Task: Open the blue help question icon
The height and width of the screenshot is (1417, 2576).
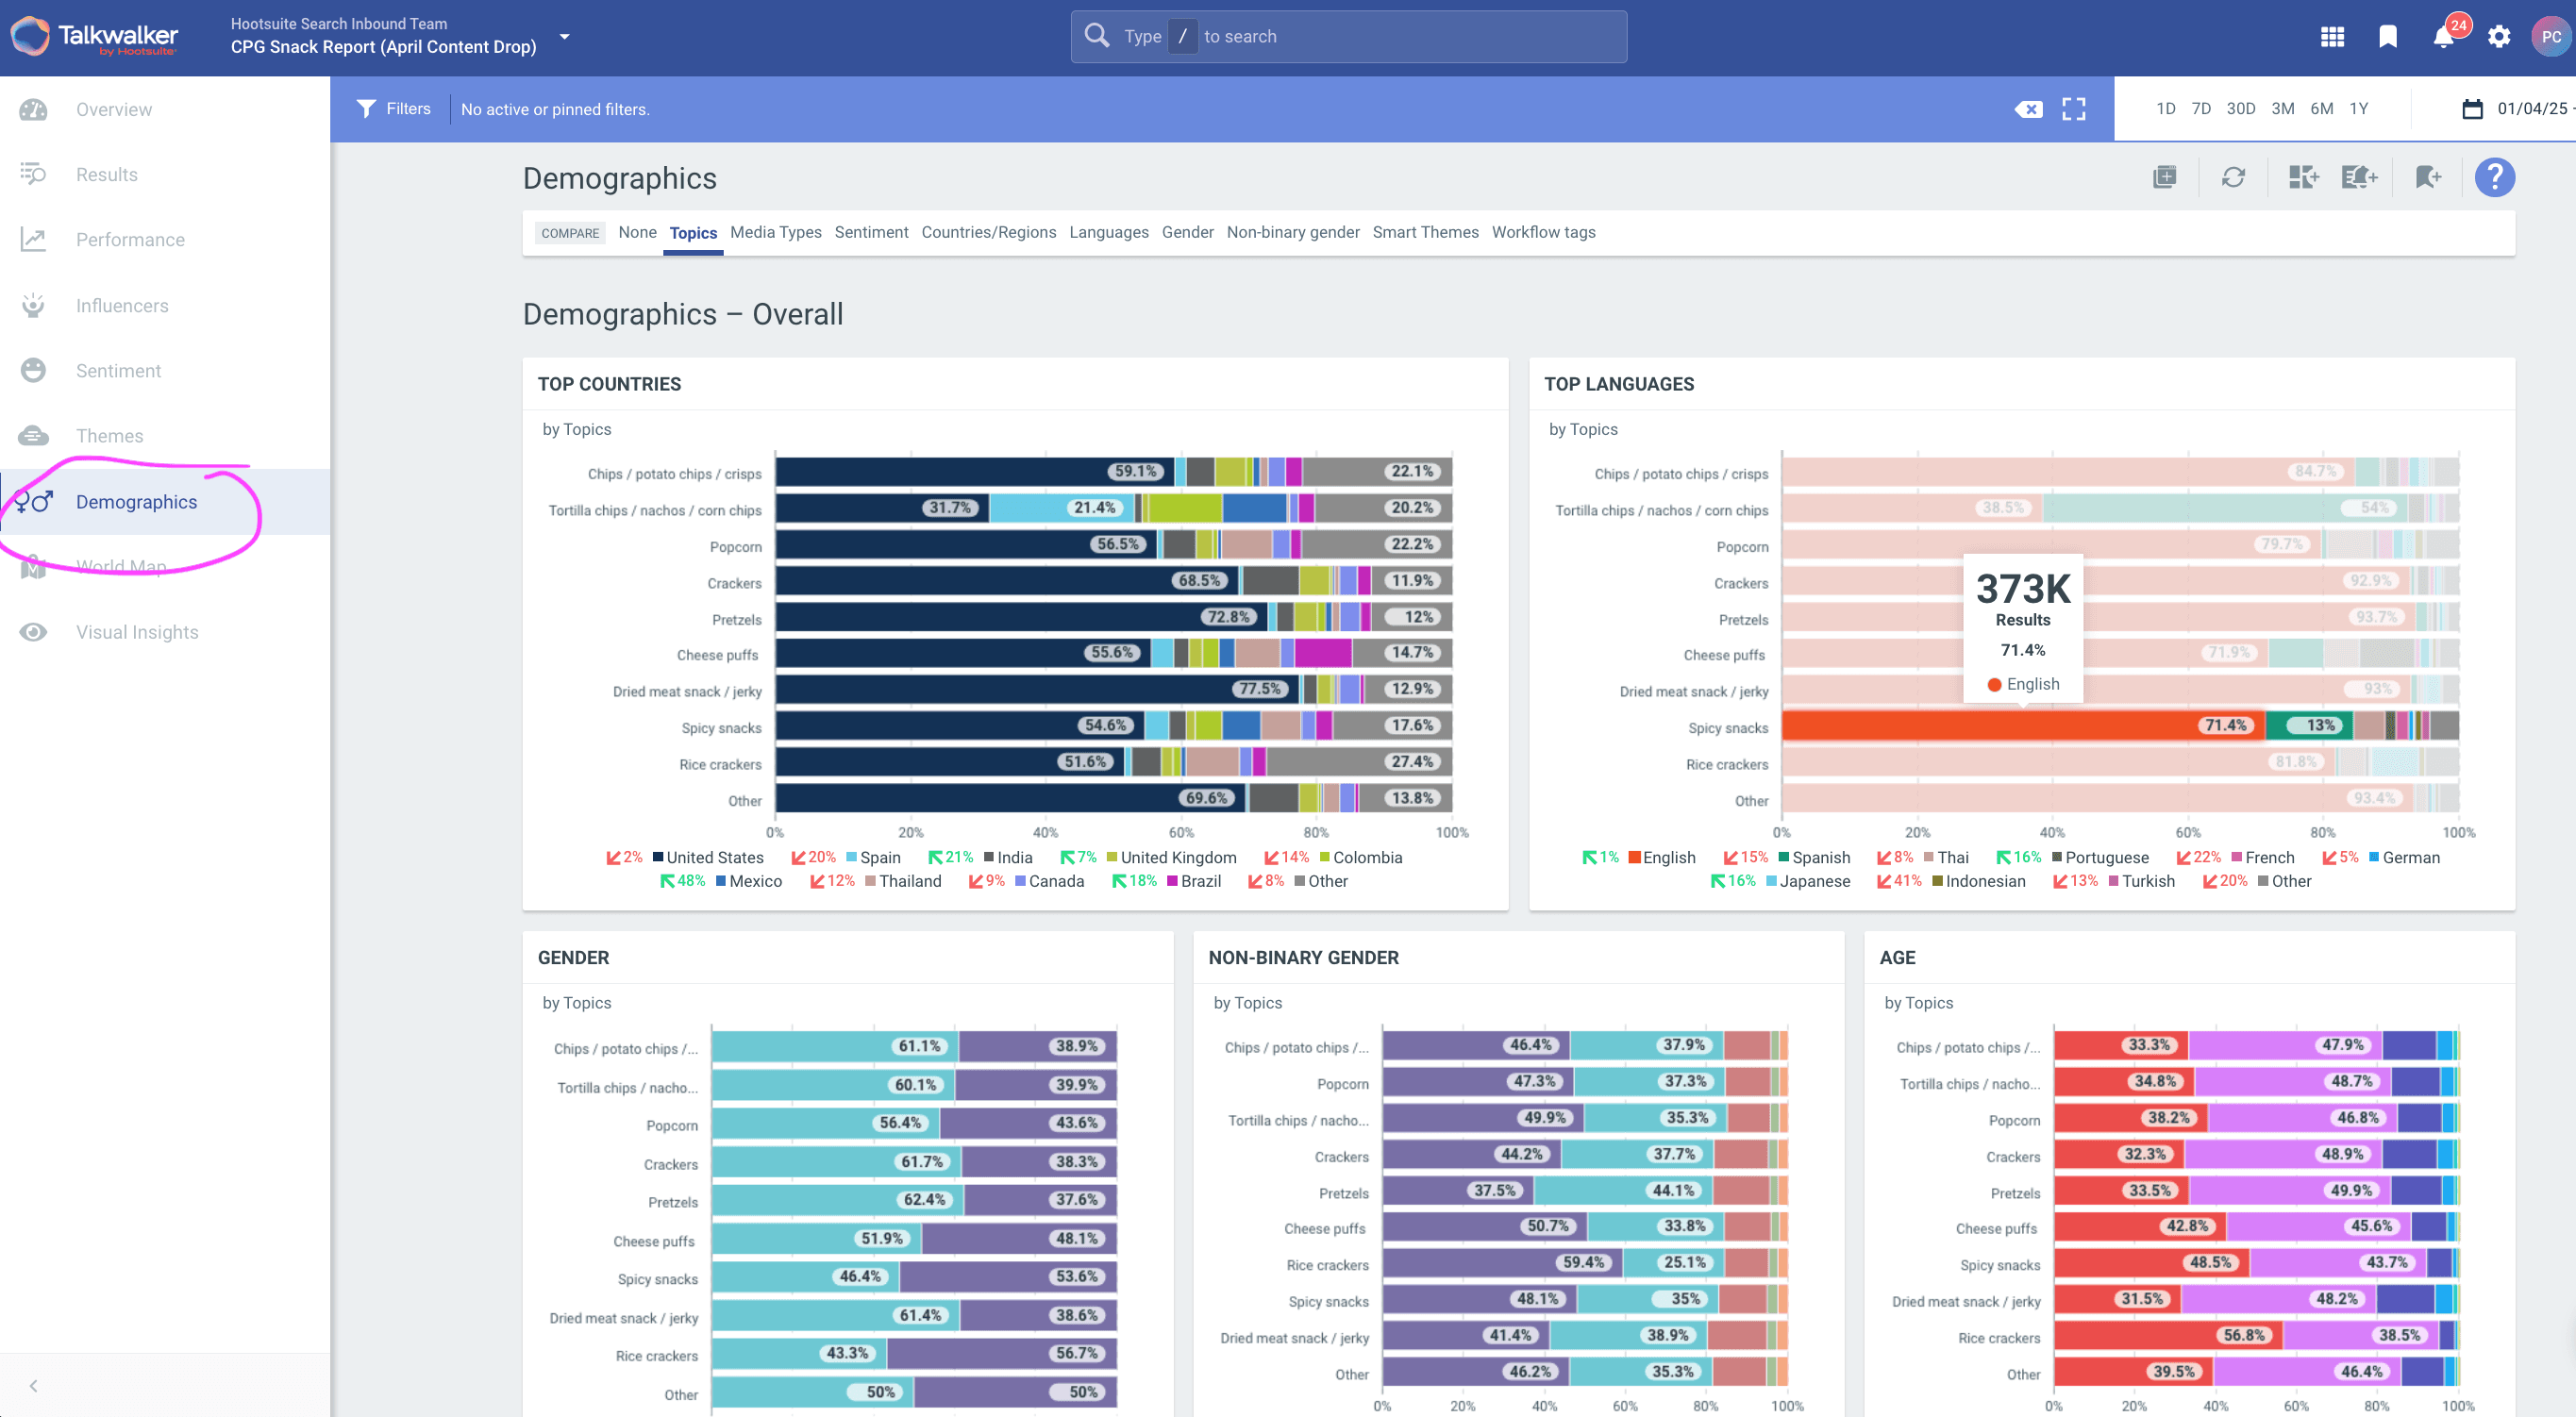Action: coord(2494,178)
